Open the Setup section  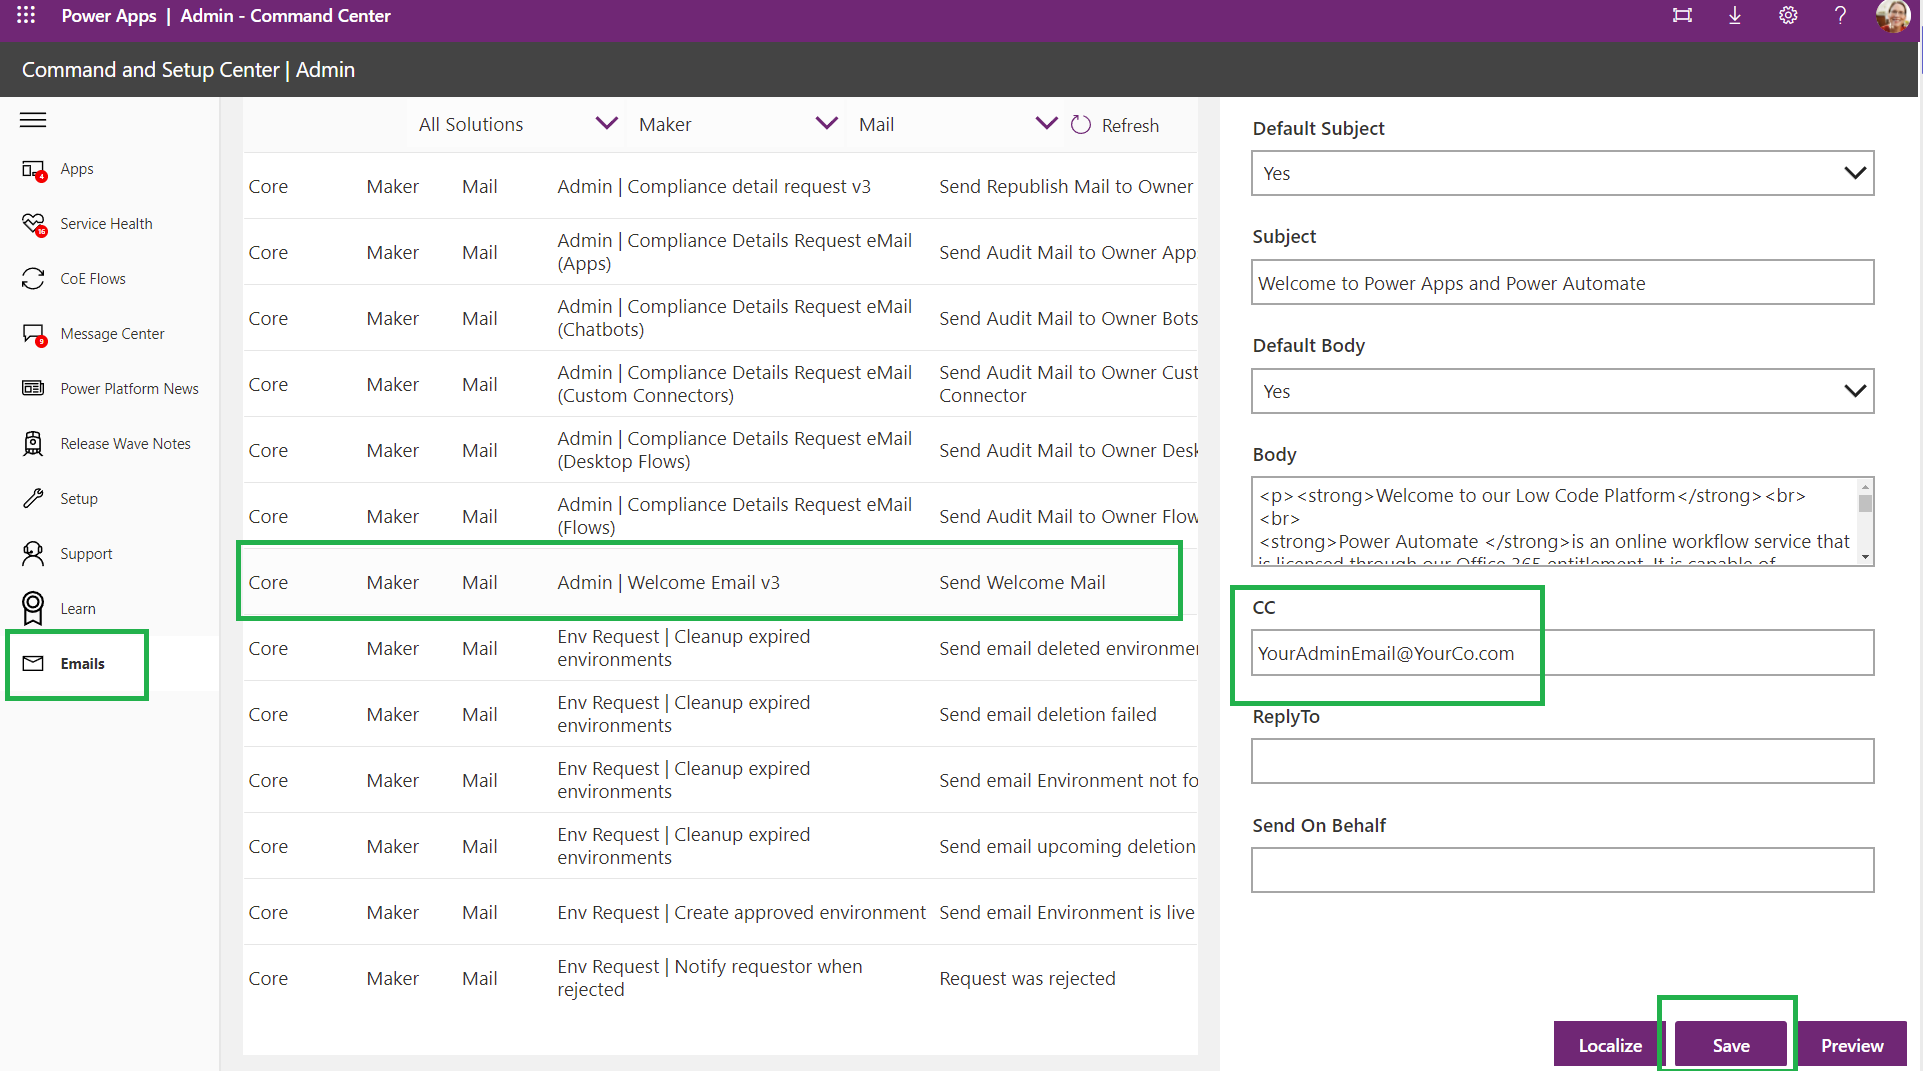click(78, 498)
